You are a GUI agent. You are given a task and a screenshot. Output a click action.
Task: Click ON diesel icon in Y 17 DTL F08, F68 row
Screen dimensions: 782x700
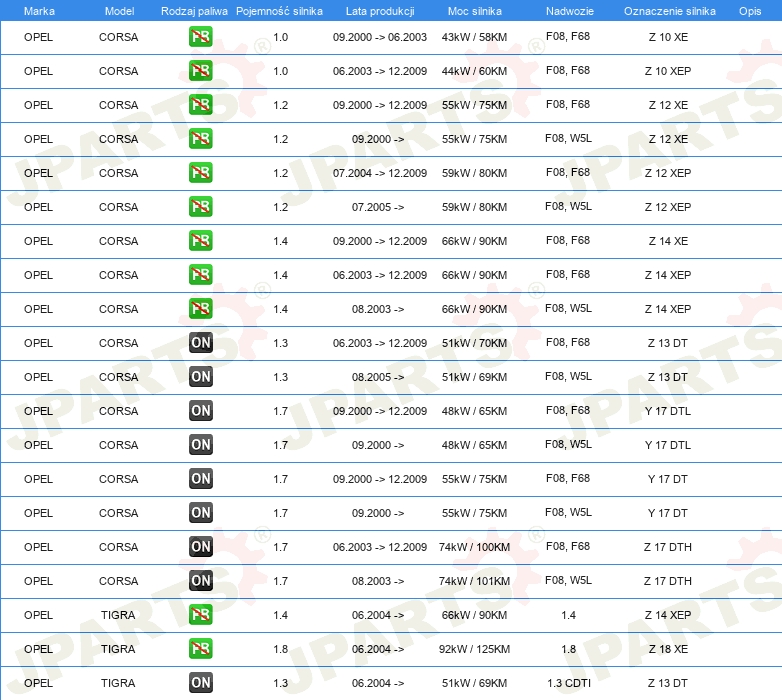click(x=200, y=411)
